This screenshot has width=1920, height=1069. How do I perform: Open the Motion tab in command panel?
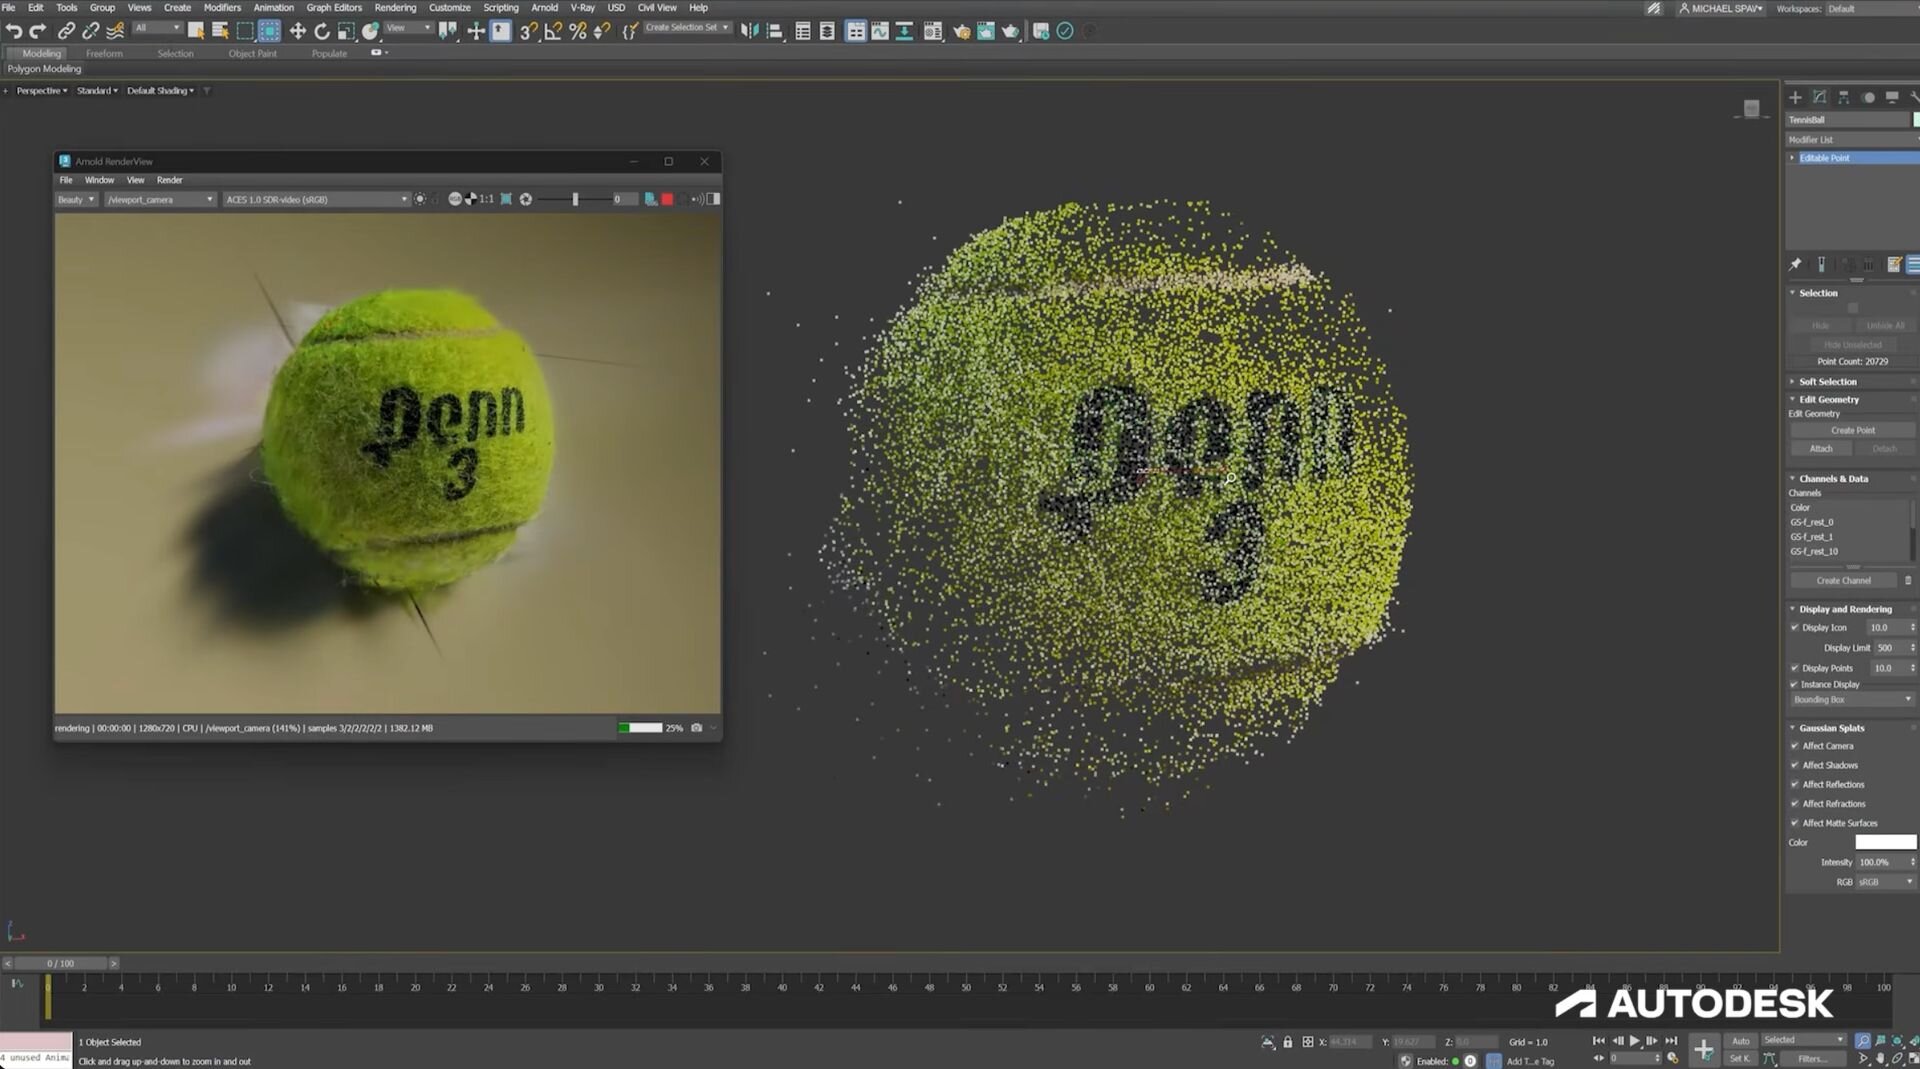(x=1868, y=97)
